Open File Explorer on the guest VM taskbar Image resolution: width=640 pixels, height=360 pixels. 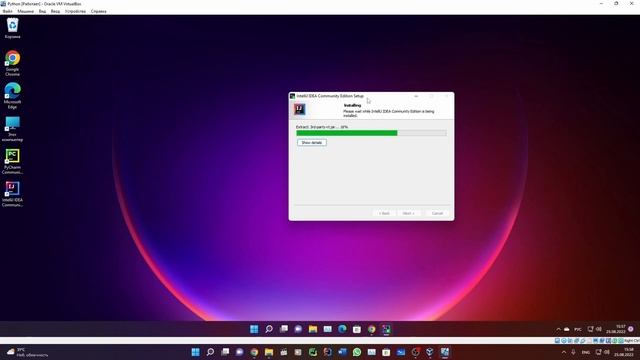(313, 329)
